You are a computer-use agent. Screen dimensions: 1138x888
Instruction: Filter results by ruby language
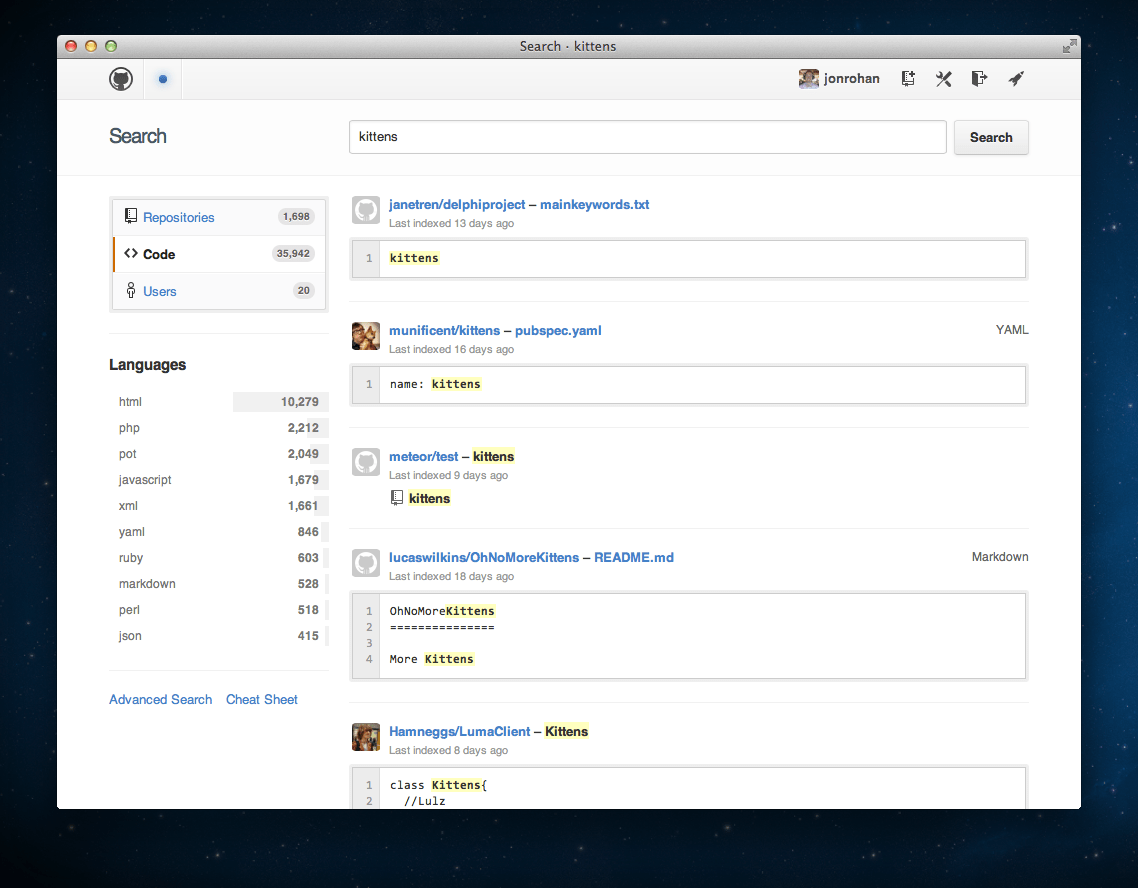(131, 558)
